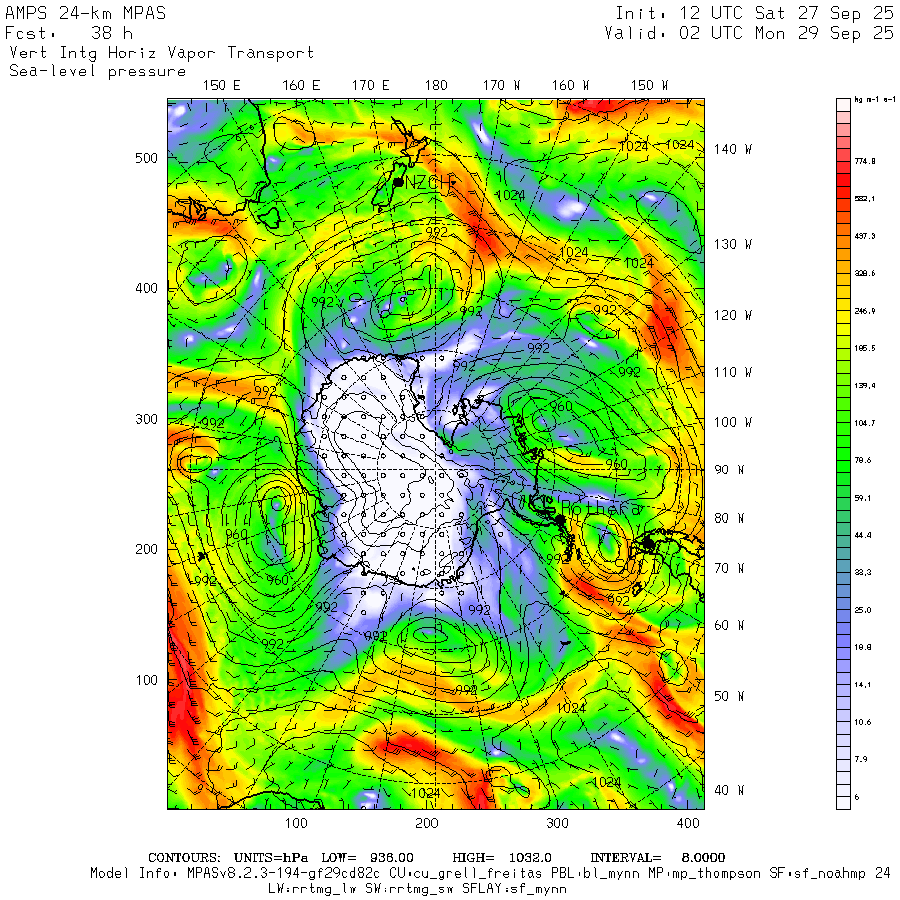Click the '139.4' colorbar value
900x900 pixels.
click(x=865, y=385)
